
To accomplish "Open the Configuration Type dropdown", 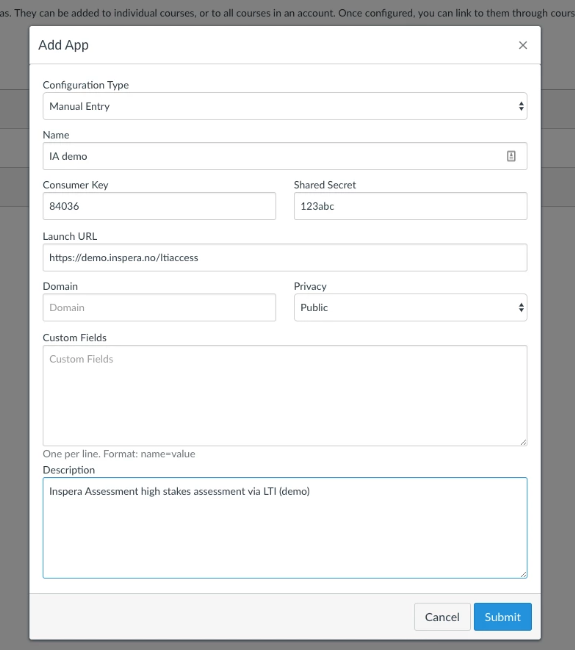I will click(x=285, y=106).
